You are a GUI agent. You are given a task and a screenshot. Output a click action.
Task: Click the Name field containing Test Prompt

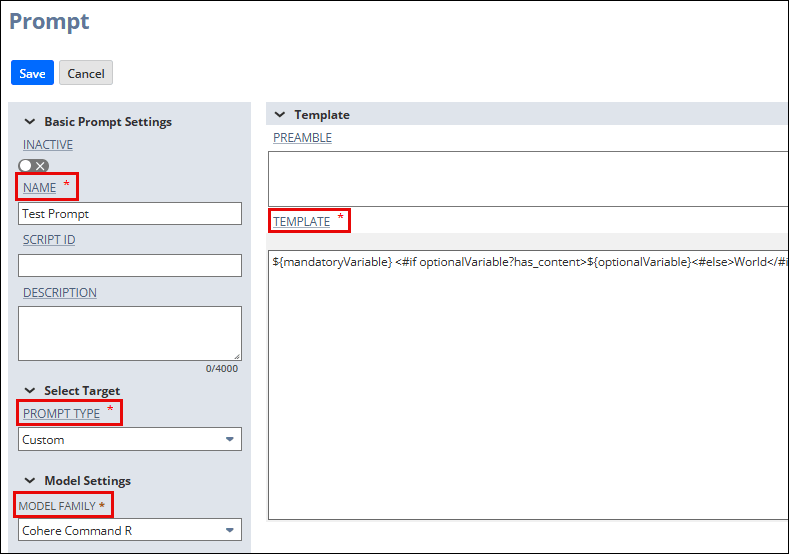(130, 214)
